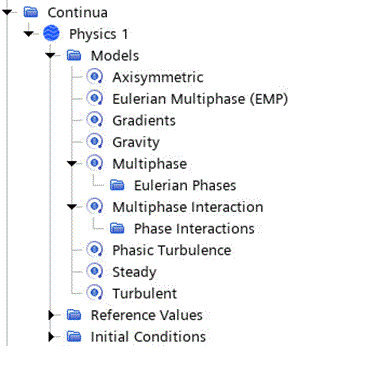Select the Eulerian Phases label

point(185,185)
